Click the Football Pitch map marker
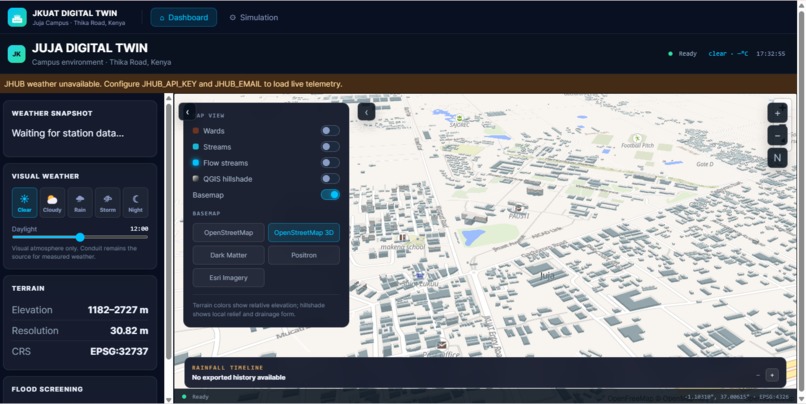 [x=637, y=138]
